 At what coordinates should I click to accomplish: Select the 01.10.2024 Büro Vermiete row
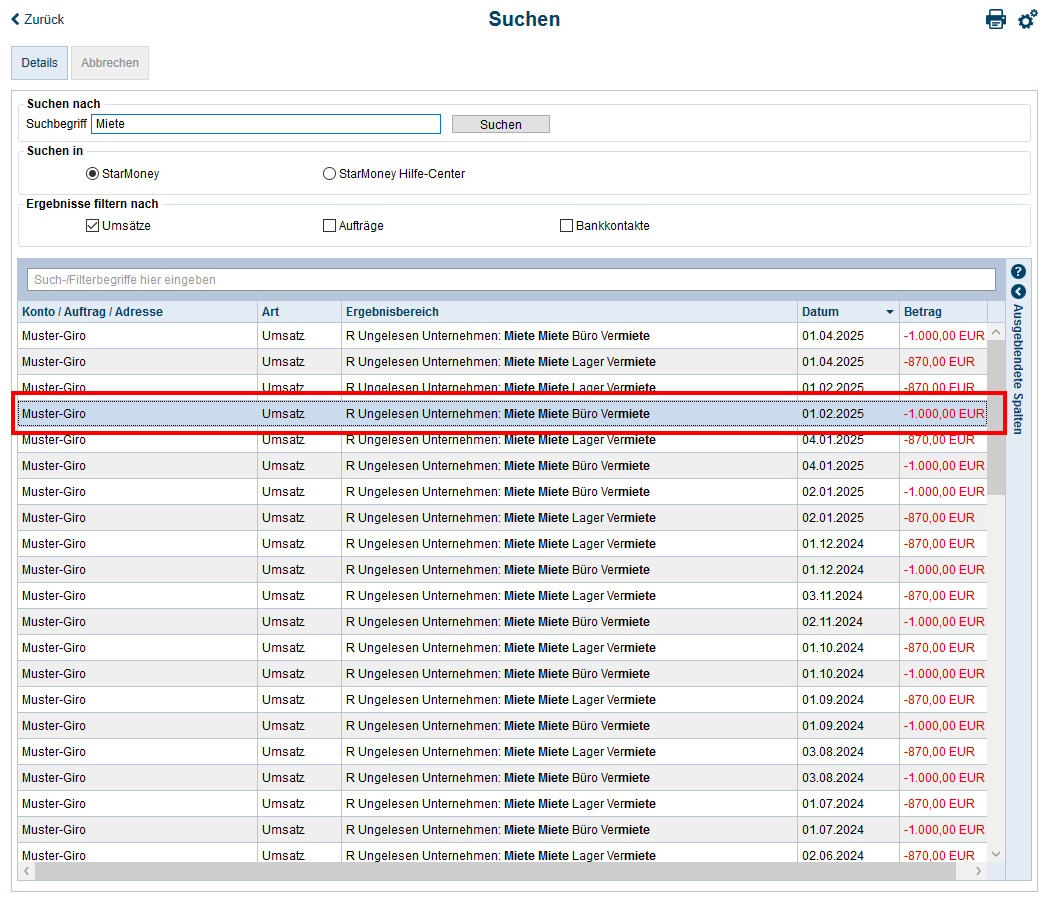click(x=502, y=674)
